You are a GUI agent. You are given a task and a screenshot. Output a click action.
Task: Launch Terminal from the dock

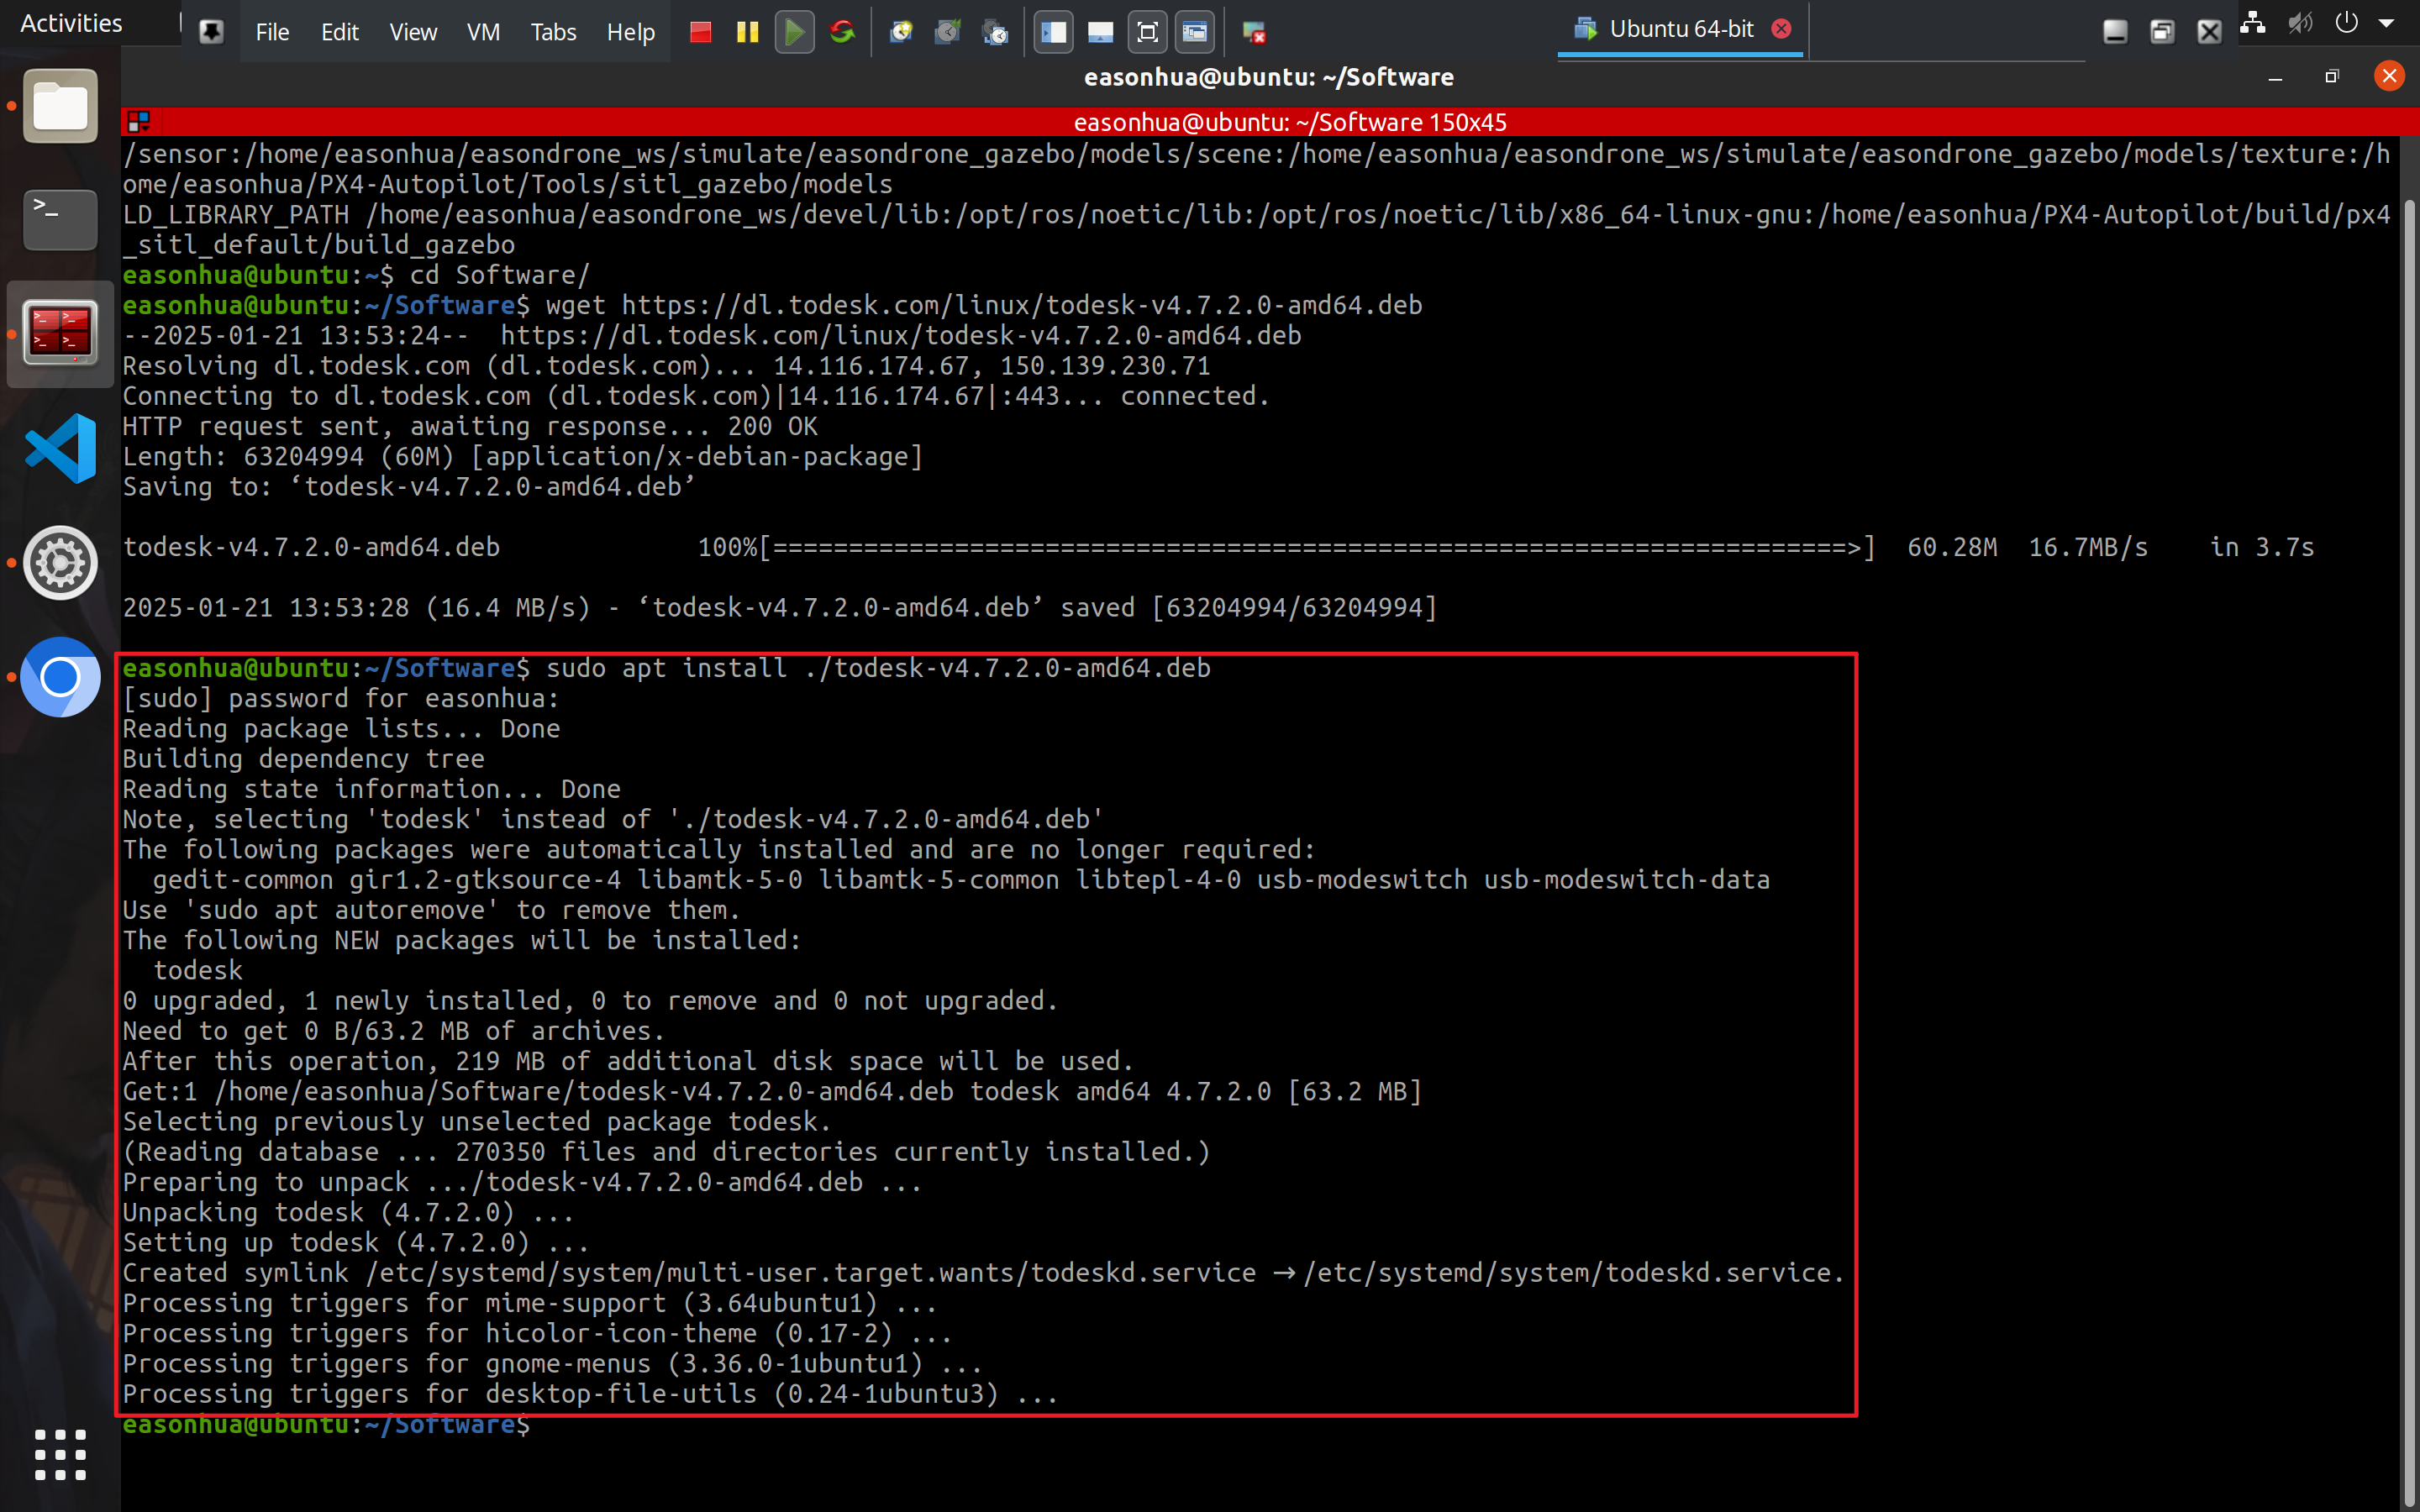tap(60, 219)
